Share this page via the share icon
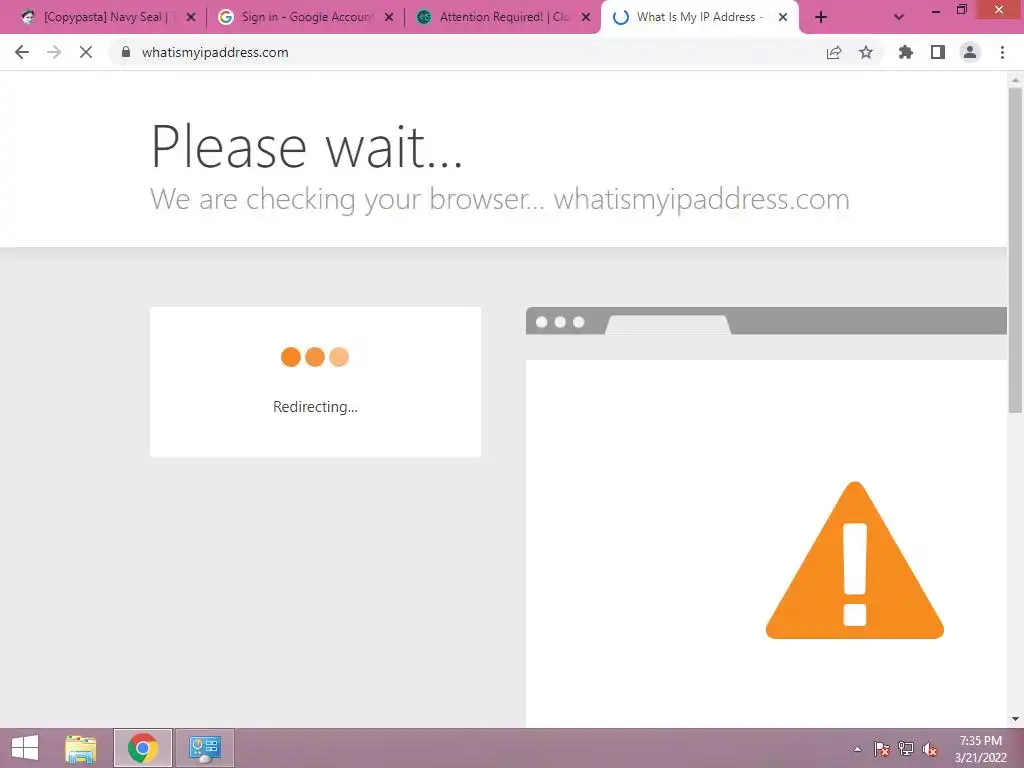The image size is (1024, 768). coord(834,52)
